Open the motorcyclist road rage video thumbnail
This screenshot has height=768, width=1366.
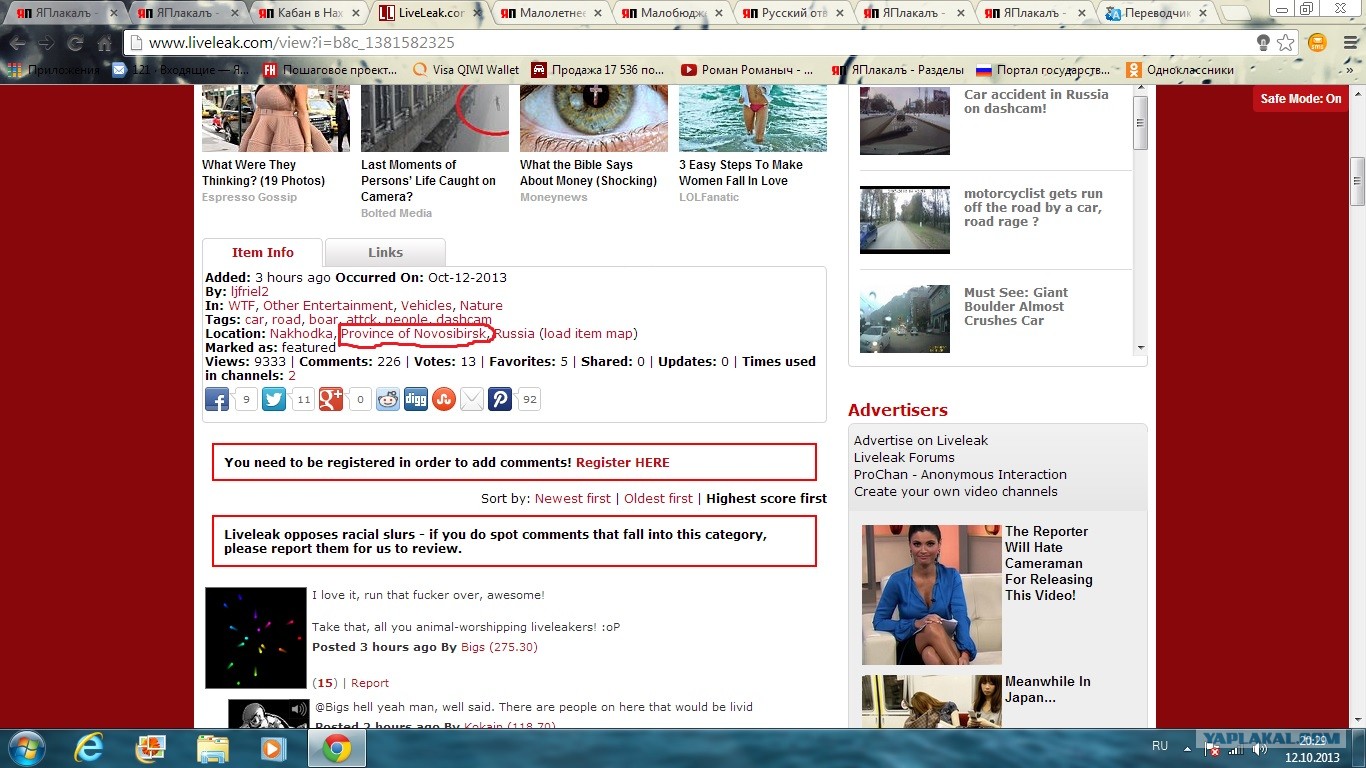click(x=905, y=220)
